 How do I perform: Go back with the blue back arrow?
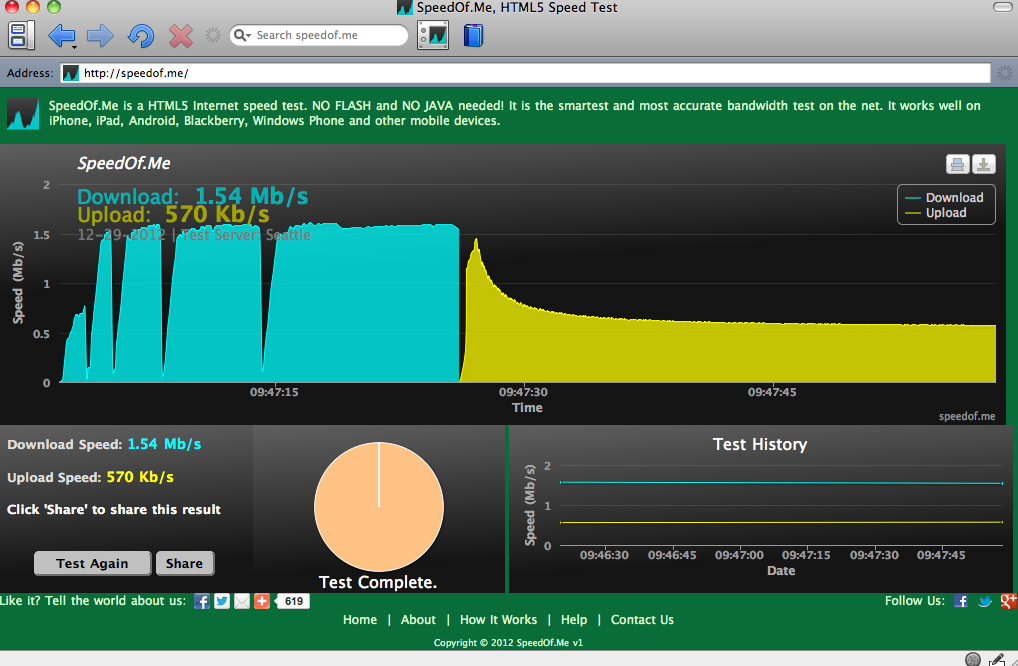tap(60, 35)
